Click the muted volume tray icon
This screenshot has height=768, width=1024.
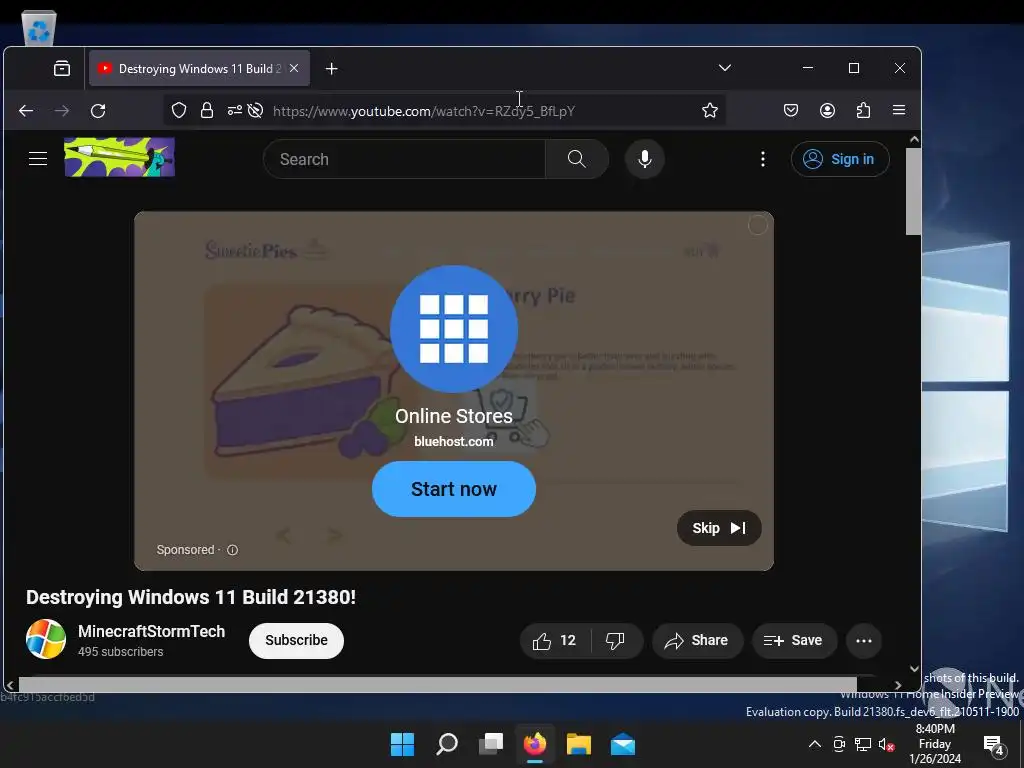click(x=886, y=744)
